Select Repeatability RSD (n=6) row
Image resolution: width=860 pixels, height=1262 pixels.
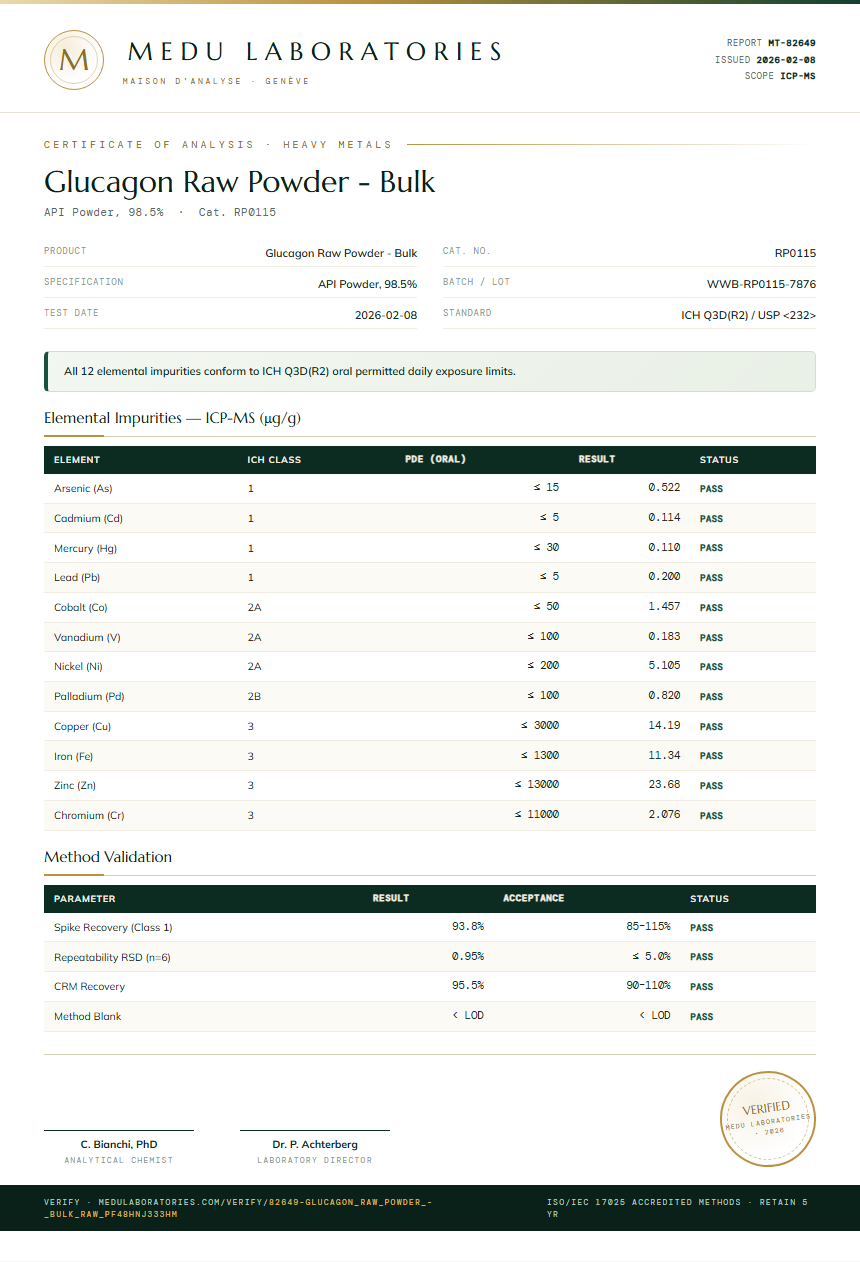(x=430, y=957)
